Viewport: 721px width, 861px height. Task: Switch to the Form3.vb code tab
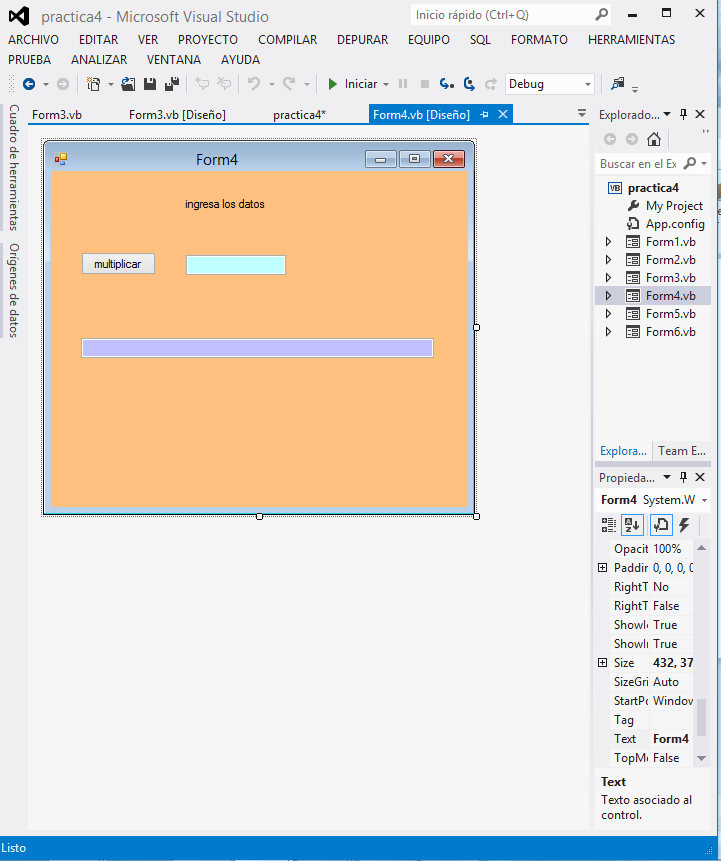pos(57,115)
